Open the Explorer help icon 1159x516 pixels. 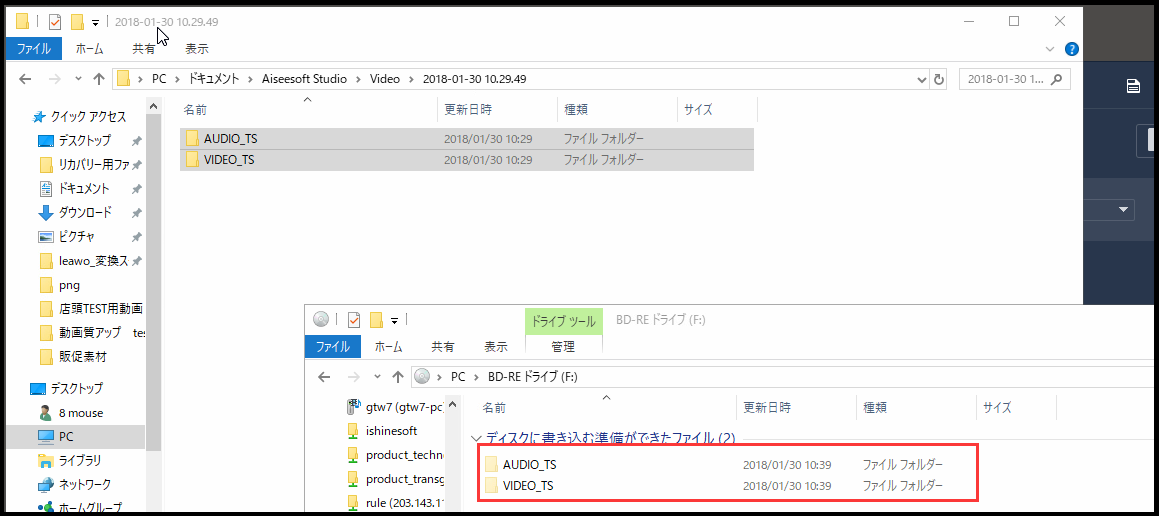pos(1071,50)
